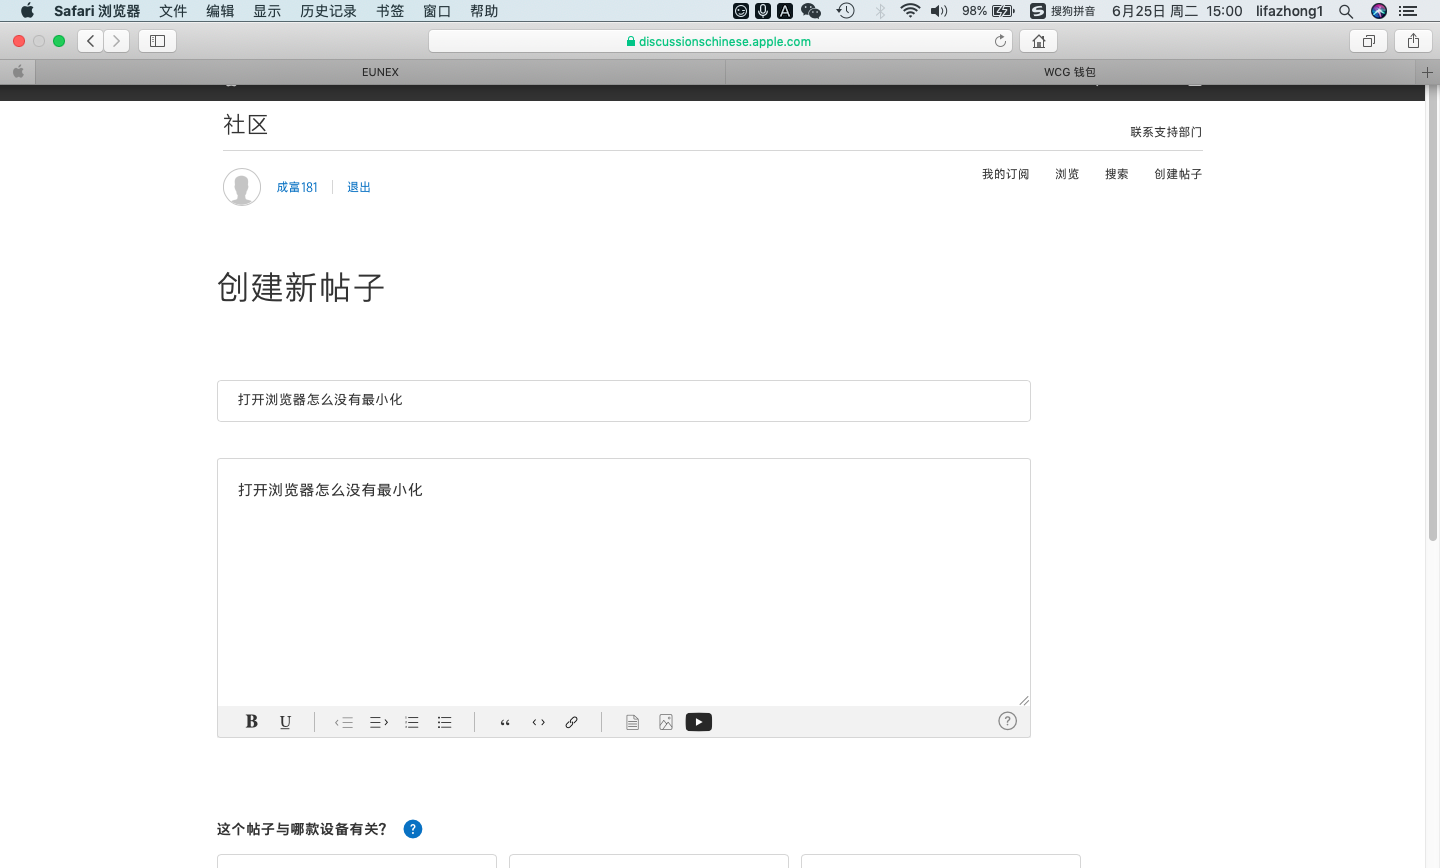Insert a hyperlink using the link icon
The width and height of the screenshot is (1440, 868).
572,722
